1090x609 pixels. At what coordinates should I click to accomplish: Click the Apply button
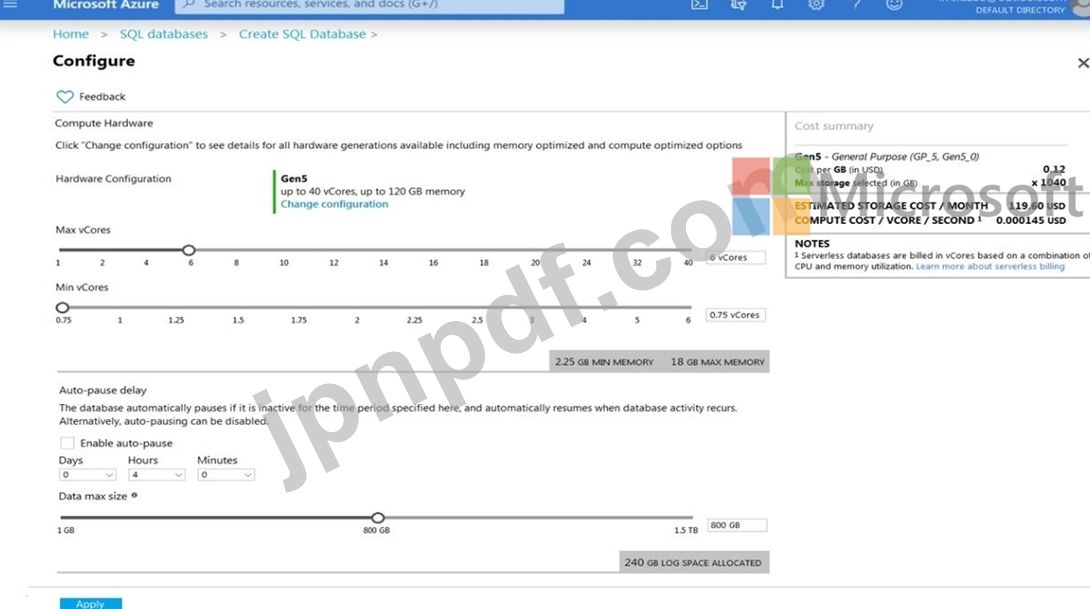tap(90, 603)
